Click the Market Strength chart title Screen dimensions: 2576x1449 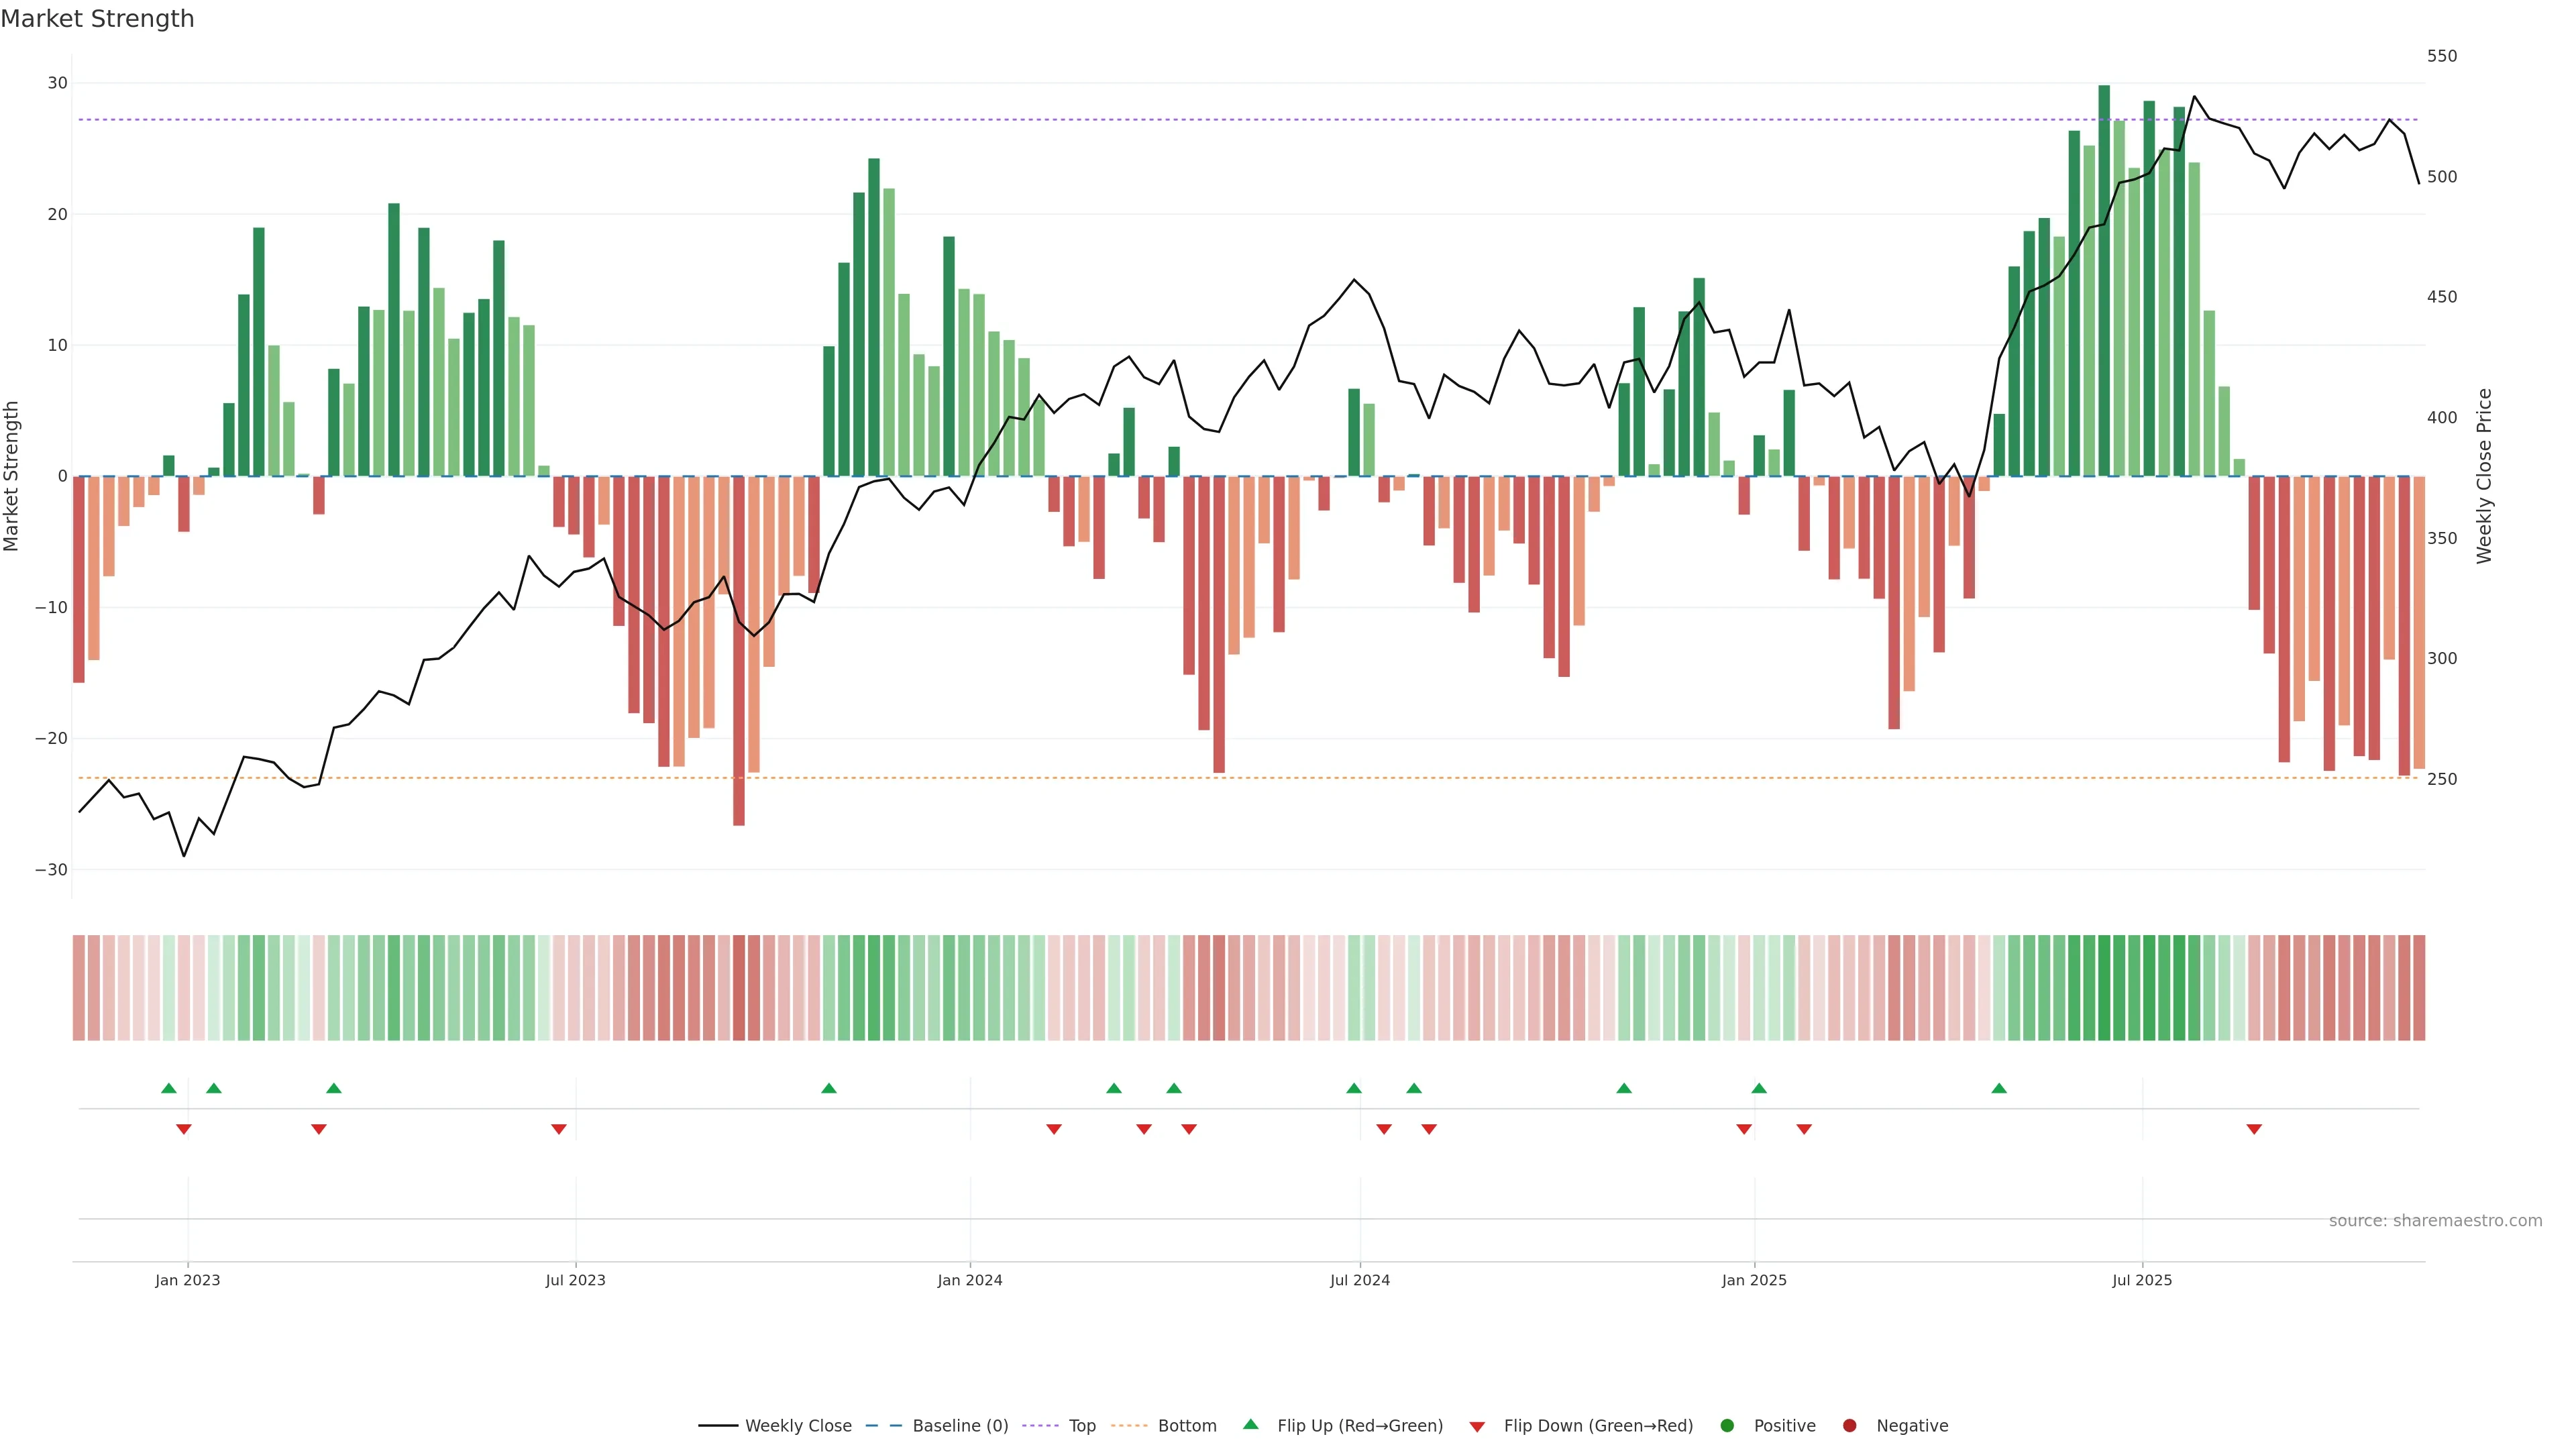97,19
